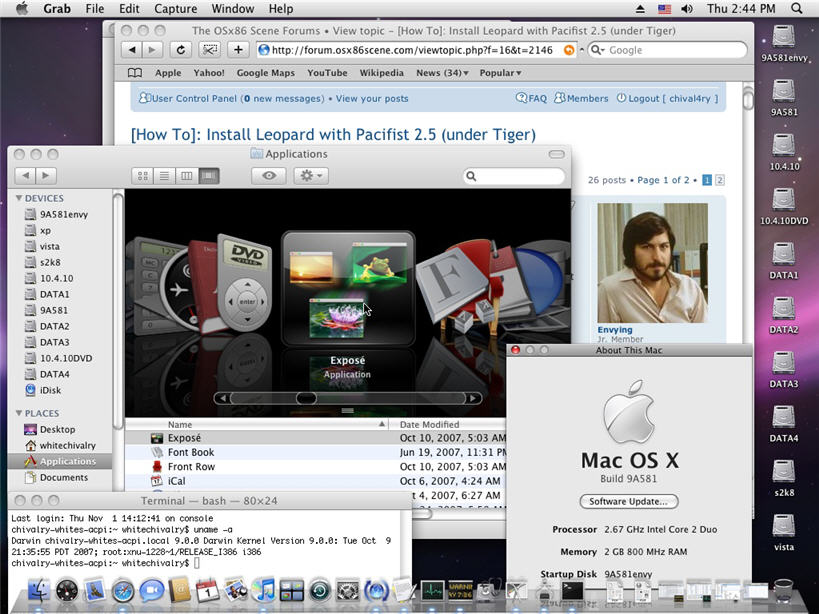Select the 10.4.10DVD desktop drive icon
Screen dimensions: 819x614
coord(783,206)
